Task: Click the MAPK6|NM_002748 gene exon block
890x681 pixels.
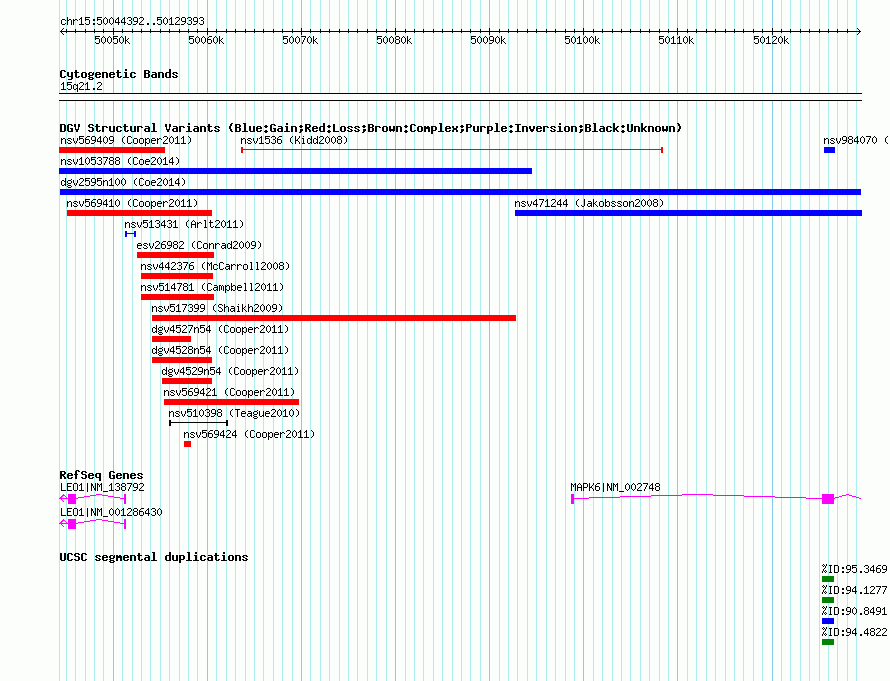Action: pyautogui.click(x=828, y=499)
